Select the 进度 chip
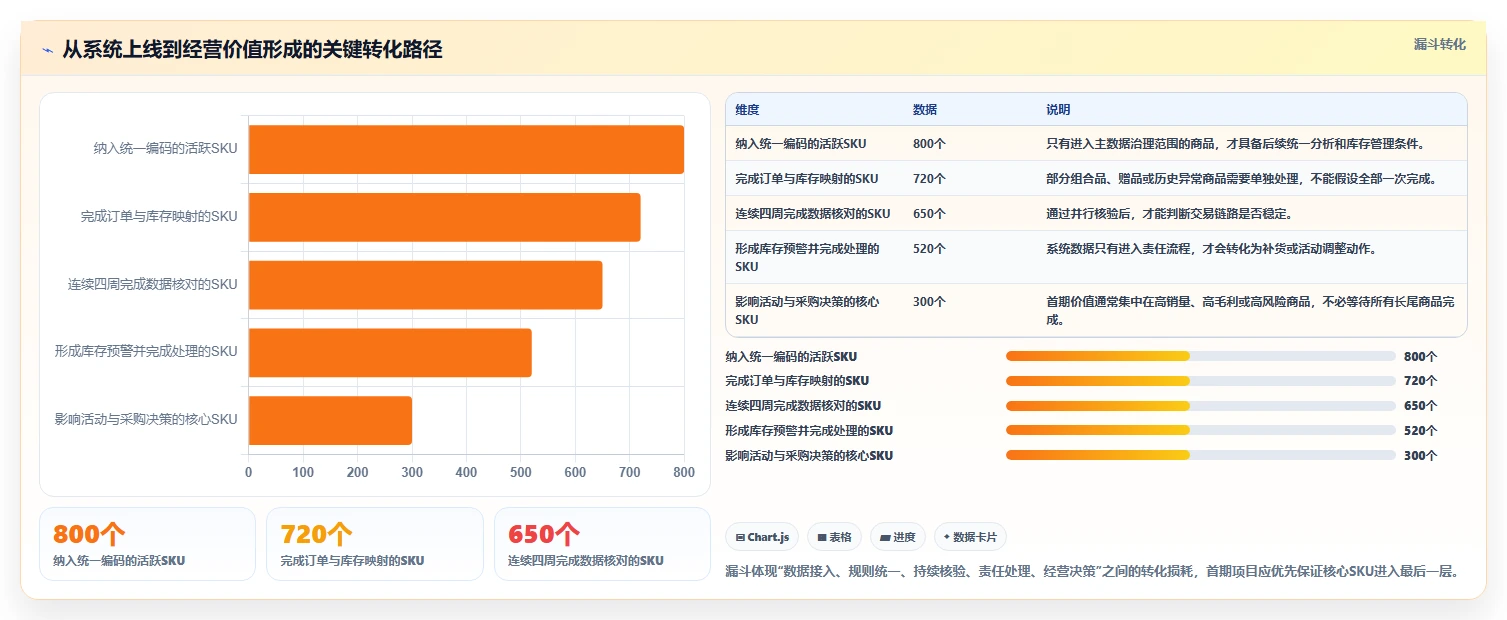The height and width of the screenshot is (620, 1507). coord(898,537)
